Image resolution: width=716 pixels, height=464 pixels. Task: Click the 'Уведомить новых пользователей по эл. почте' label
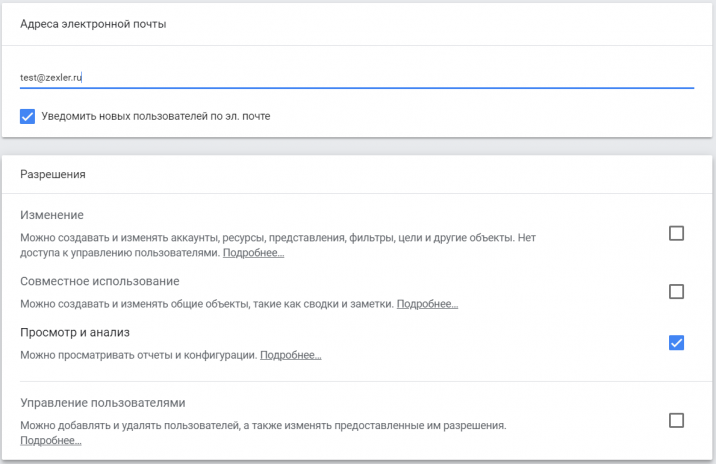[x=156, y=116]
